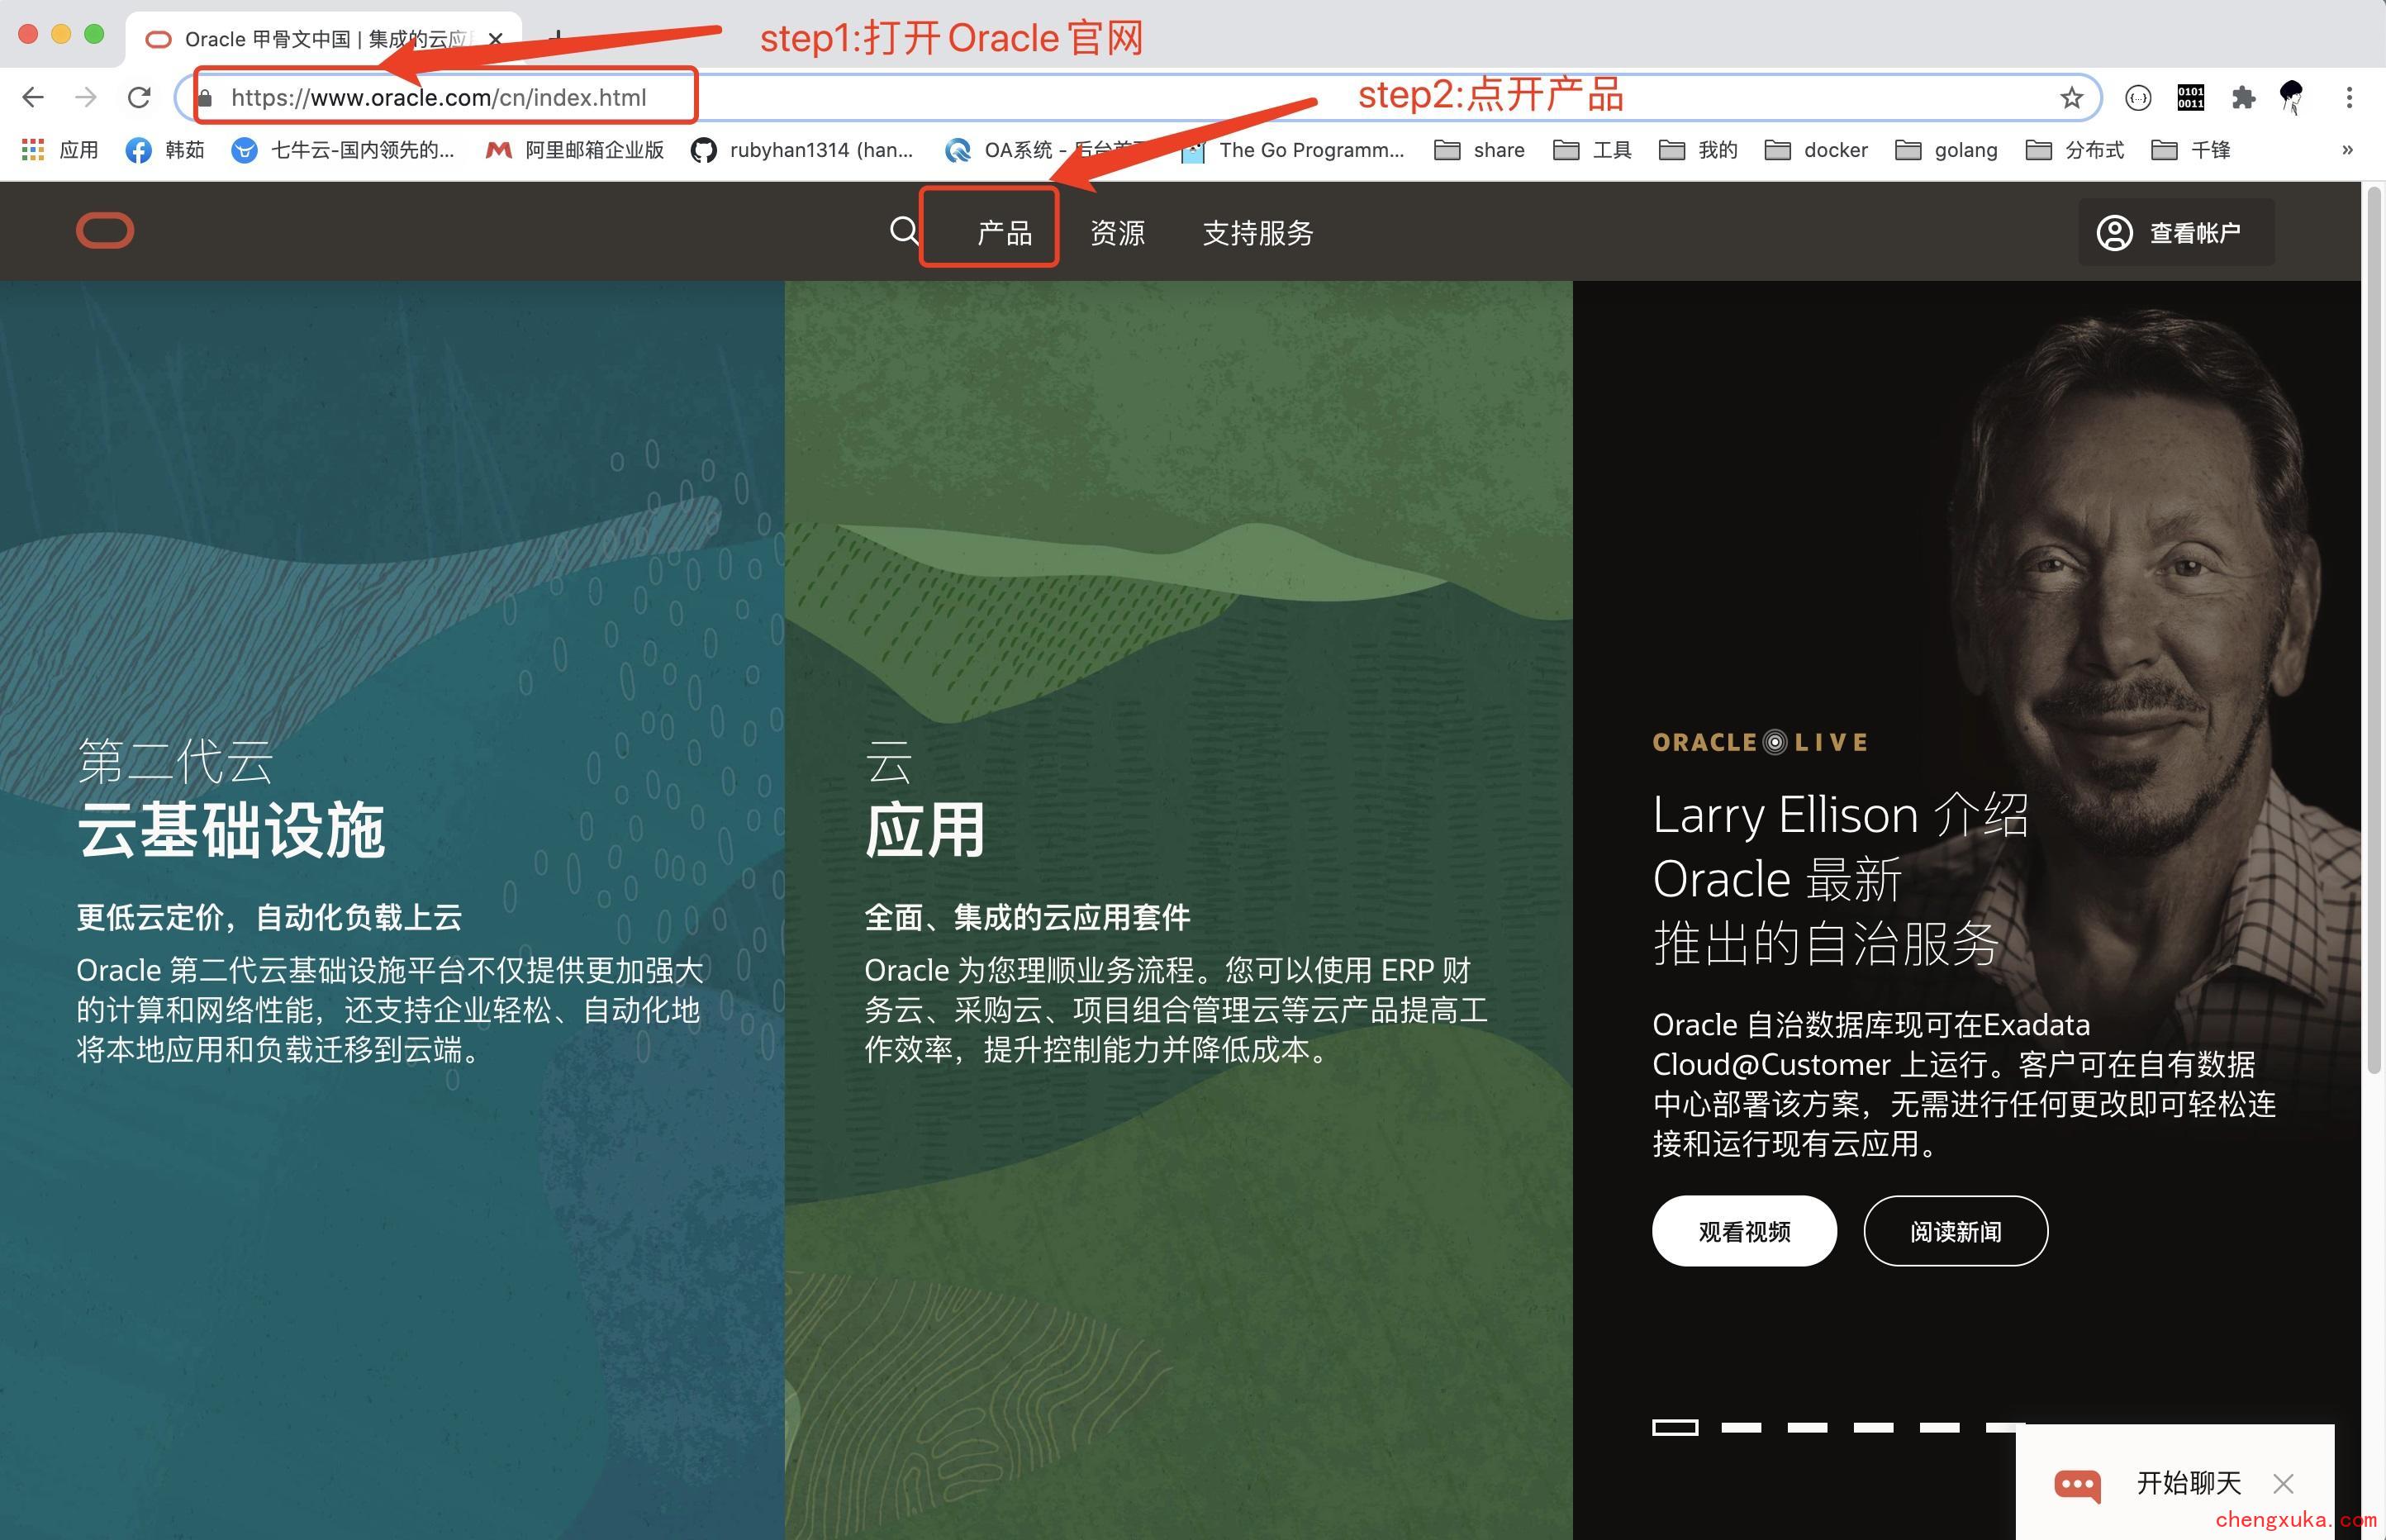Reload the page with the refresh icon
The width and height of the screenshot is (2386, 1540).
(x=139, y=97)
